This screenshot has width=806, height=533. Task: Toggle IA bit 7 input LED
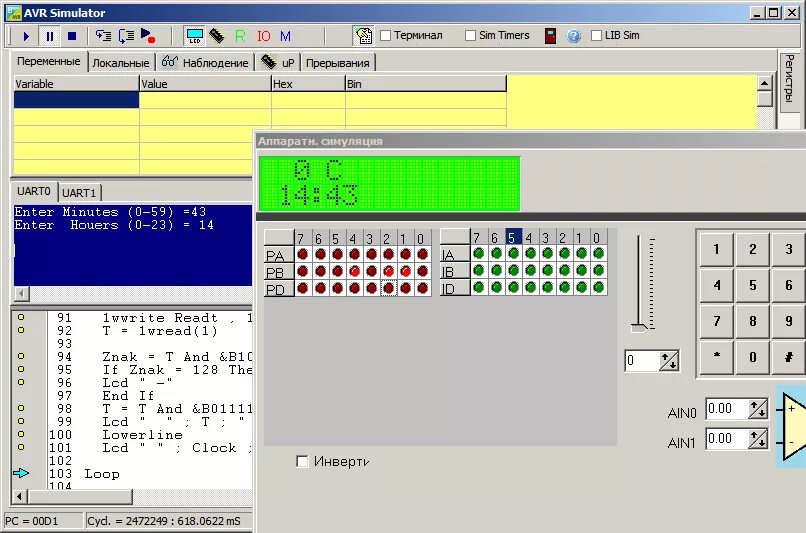click(479, 253)
